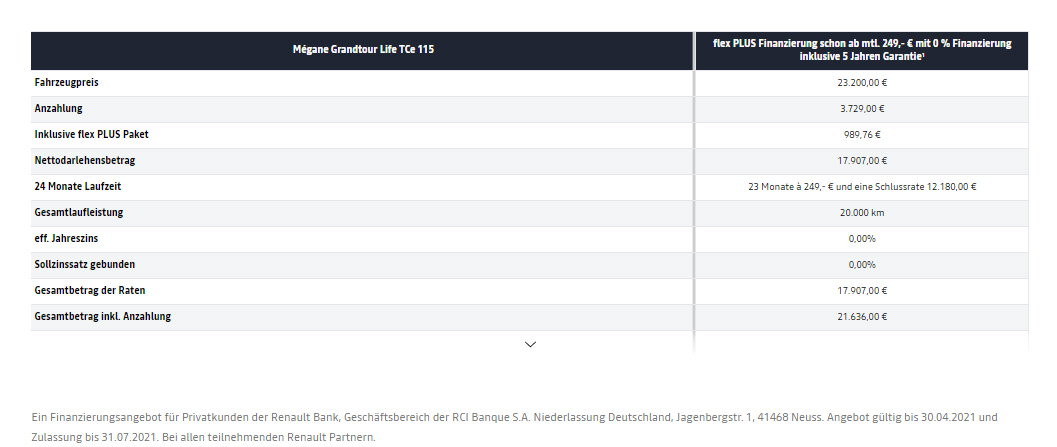
Task: Click the 24 Monate Laufzeit label
Action: click(x=78, y=186)
